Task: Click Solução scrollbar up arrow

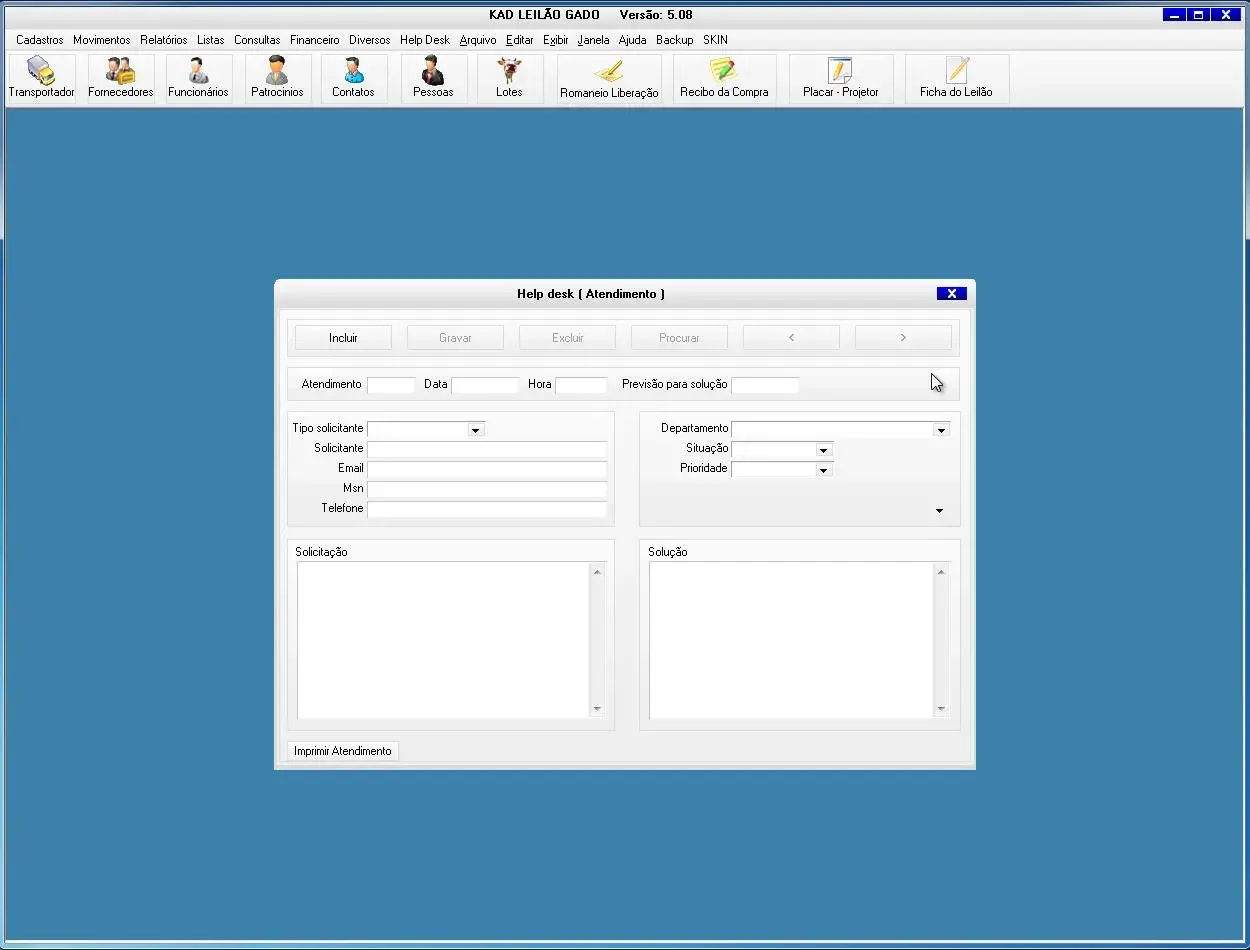Action: click(941, 572)
